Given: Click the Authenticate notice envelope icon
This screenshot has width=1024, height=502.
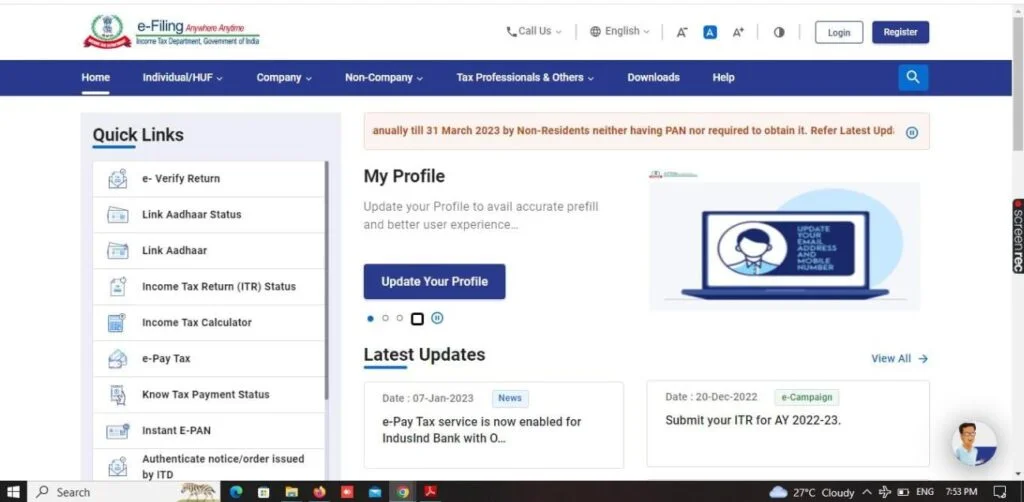Looking at the screenshot, I should (x=118, y=467).
